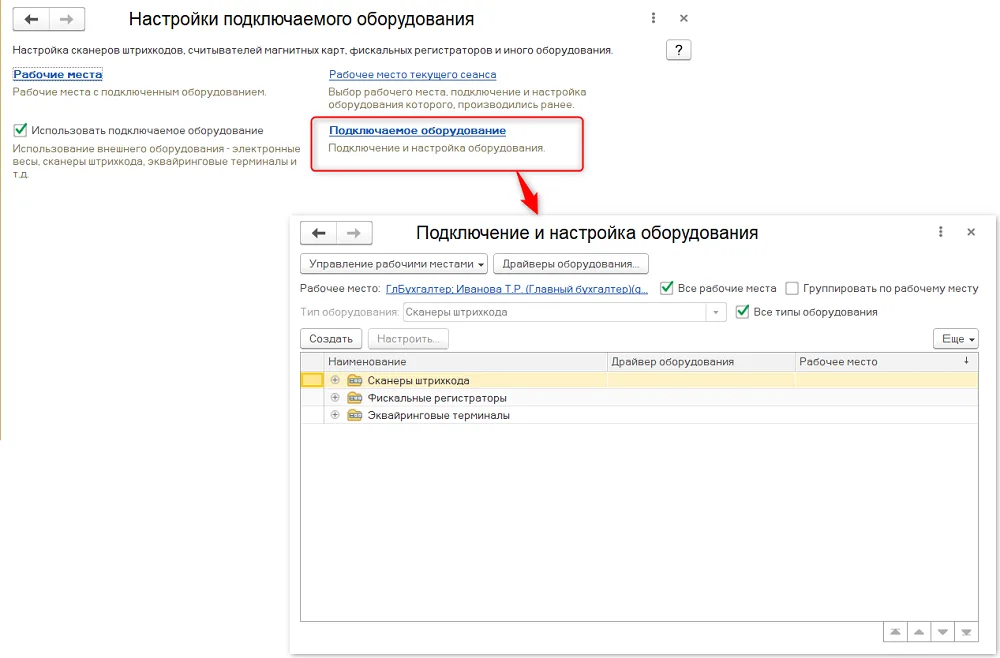
Task: Select the Сканеры штрихкода row
Action: point(639,380)
